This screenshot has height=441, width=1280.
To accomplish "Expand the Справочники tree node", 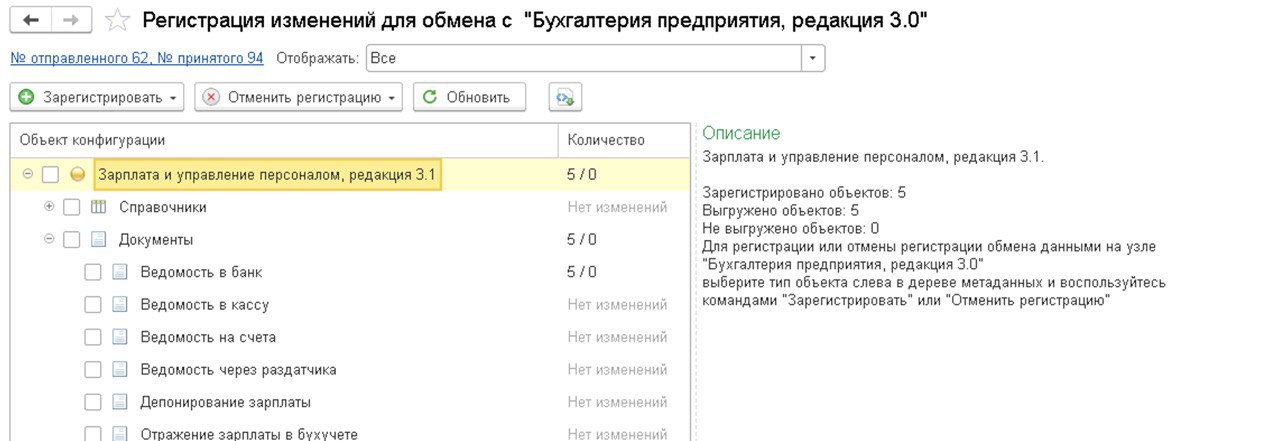I will [x=49, y=207].
